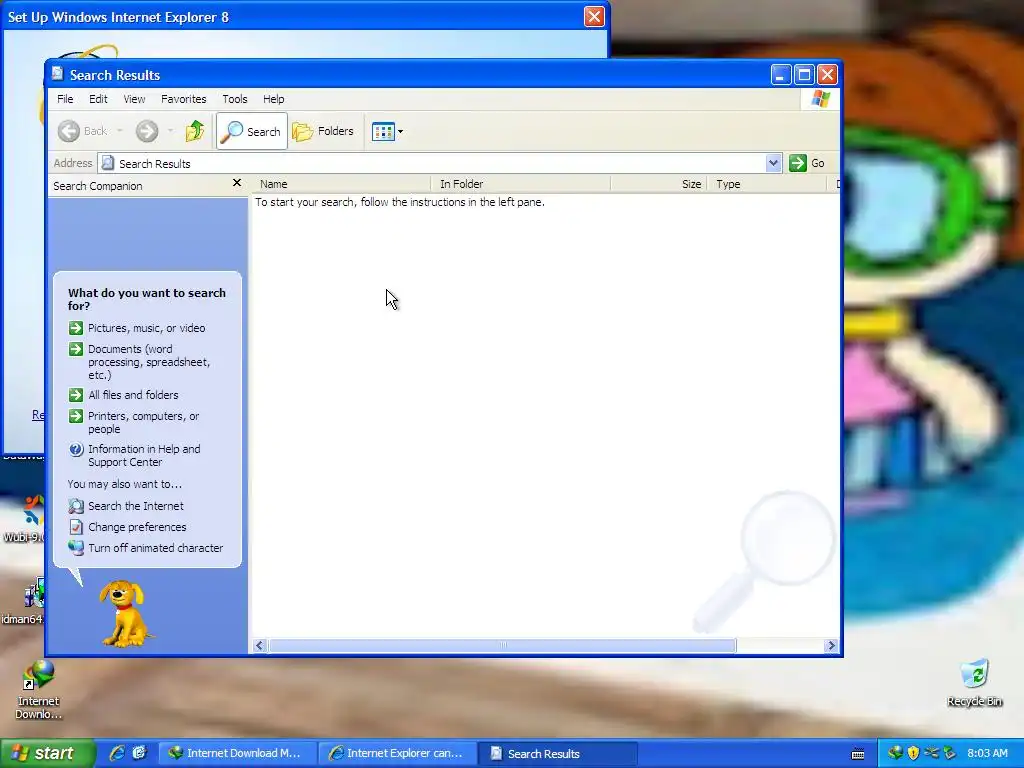Minimize the Search Results window
The height and width of the screenshot is (768, 1024).
tap(780, 74)
